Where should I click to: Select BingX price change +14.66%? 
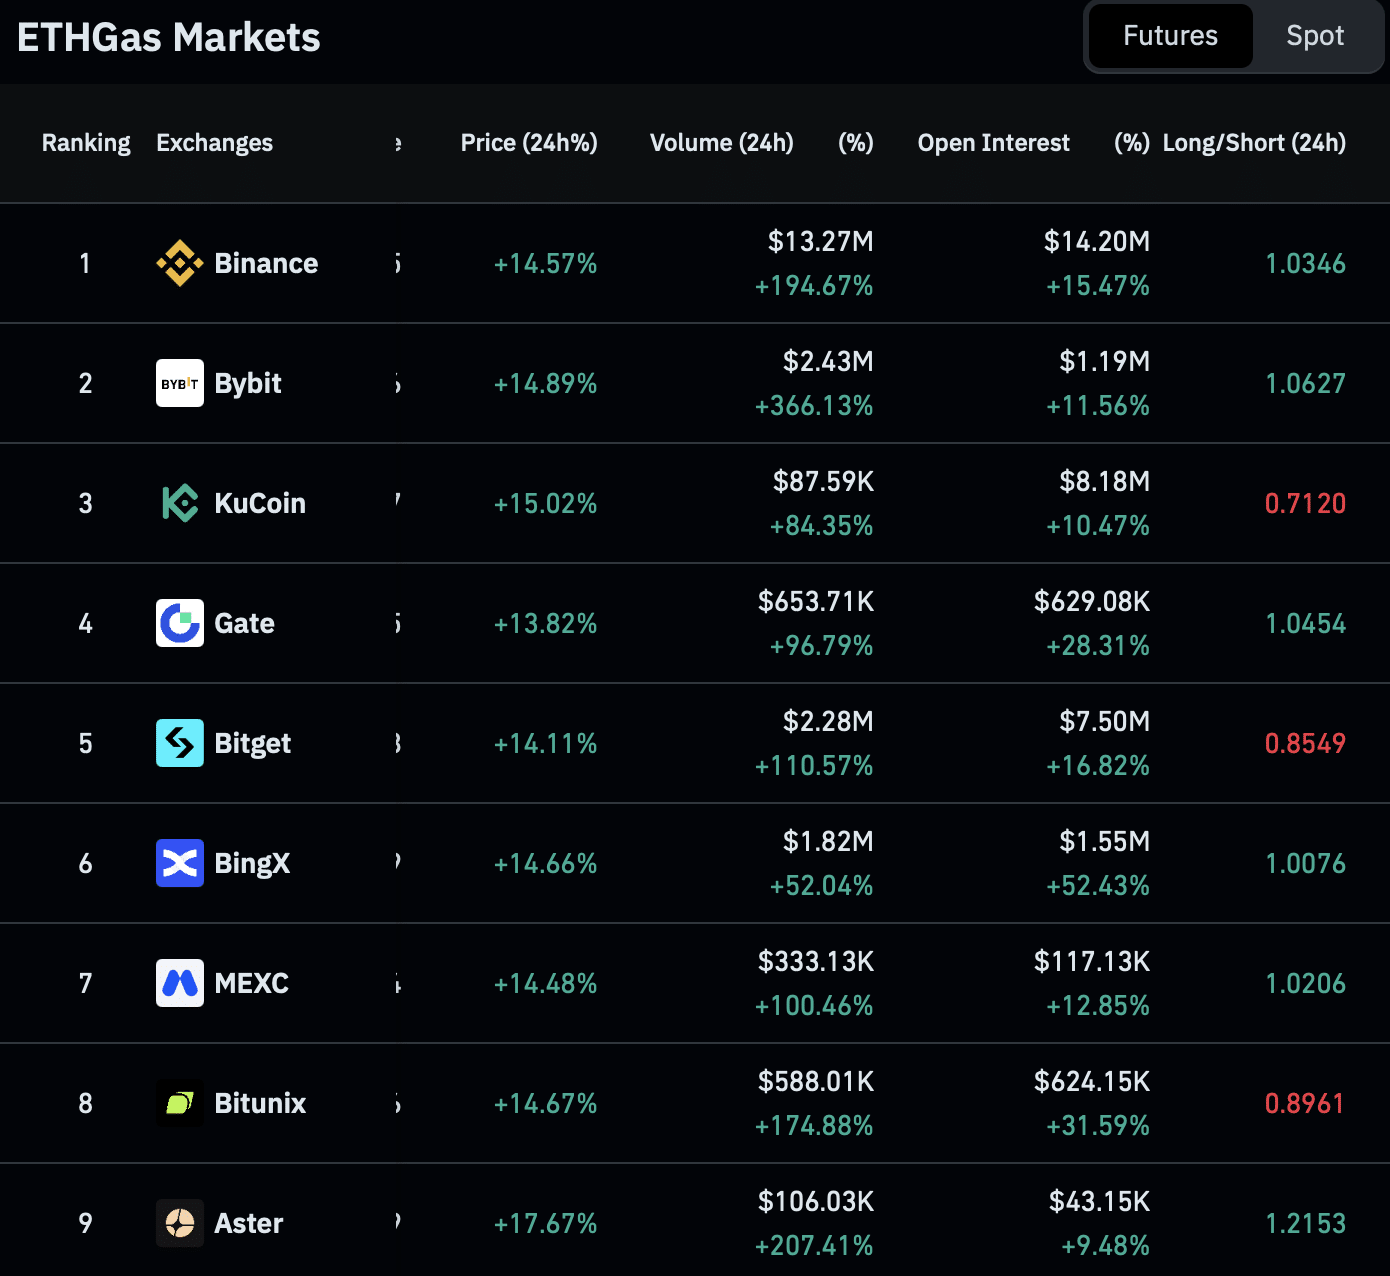[x=545, y=863]
